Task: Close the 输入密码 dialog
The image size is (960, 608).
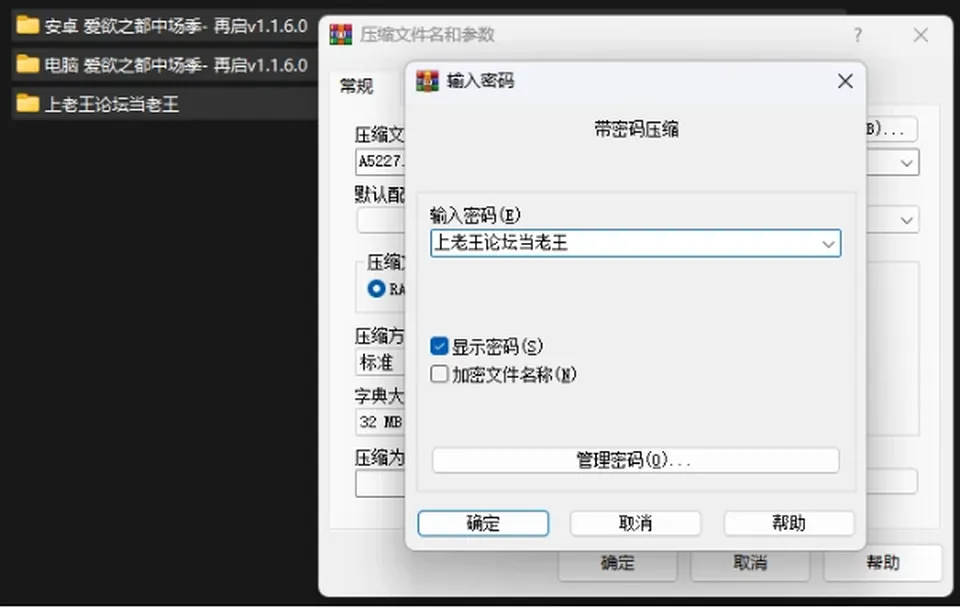Action: [845, 81]
